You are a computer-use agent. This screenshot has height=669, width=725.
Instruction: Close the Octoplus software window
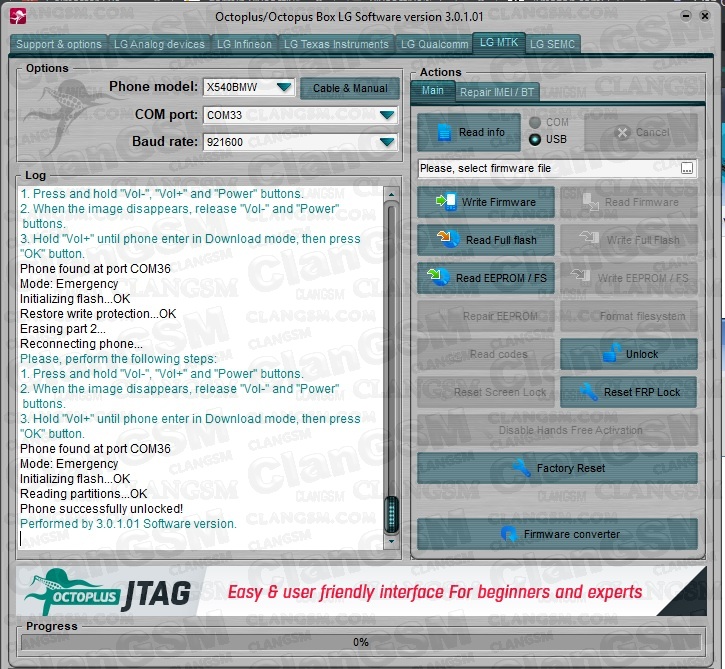click(705, 16)
